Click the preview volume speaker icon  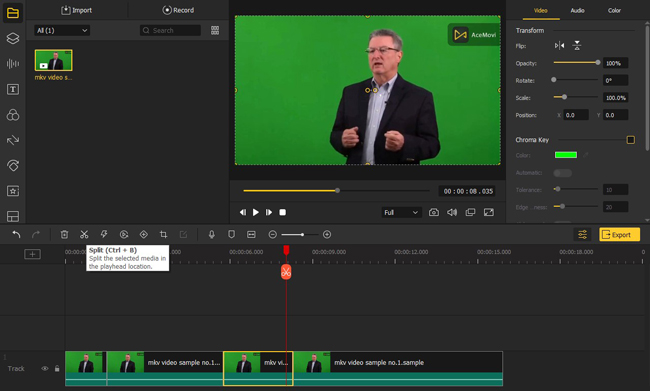click(452, 212)
